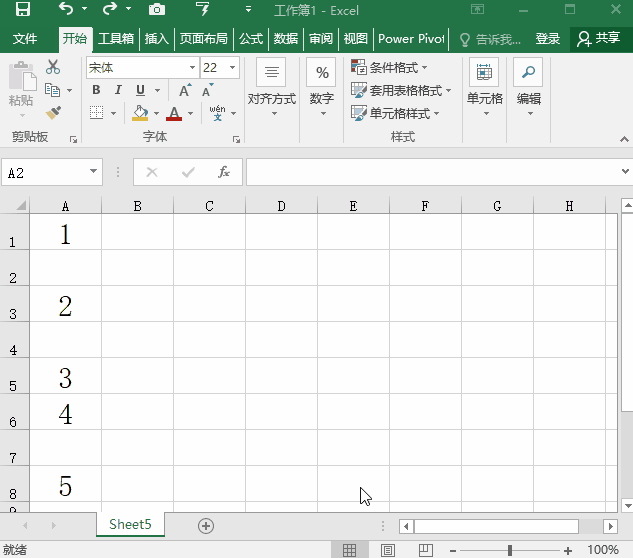The width and height of the screenshot is (633, 558).
Task: Decrease font size with small A icon
Action: pos(208,90)
